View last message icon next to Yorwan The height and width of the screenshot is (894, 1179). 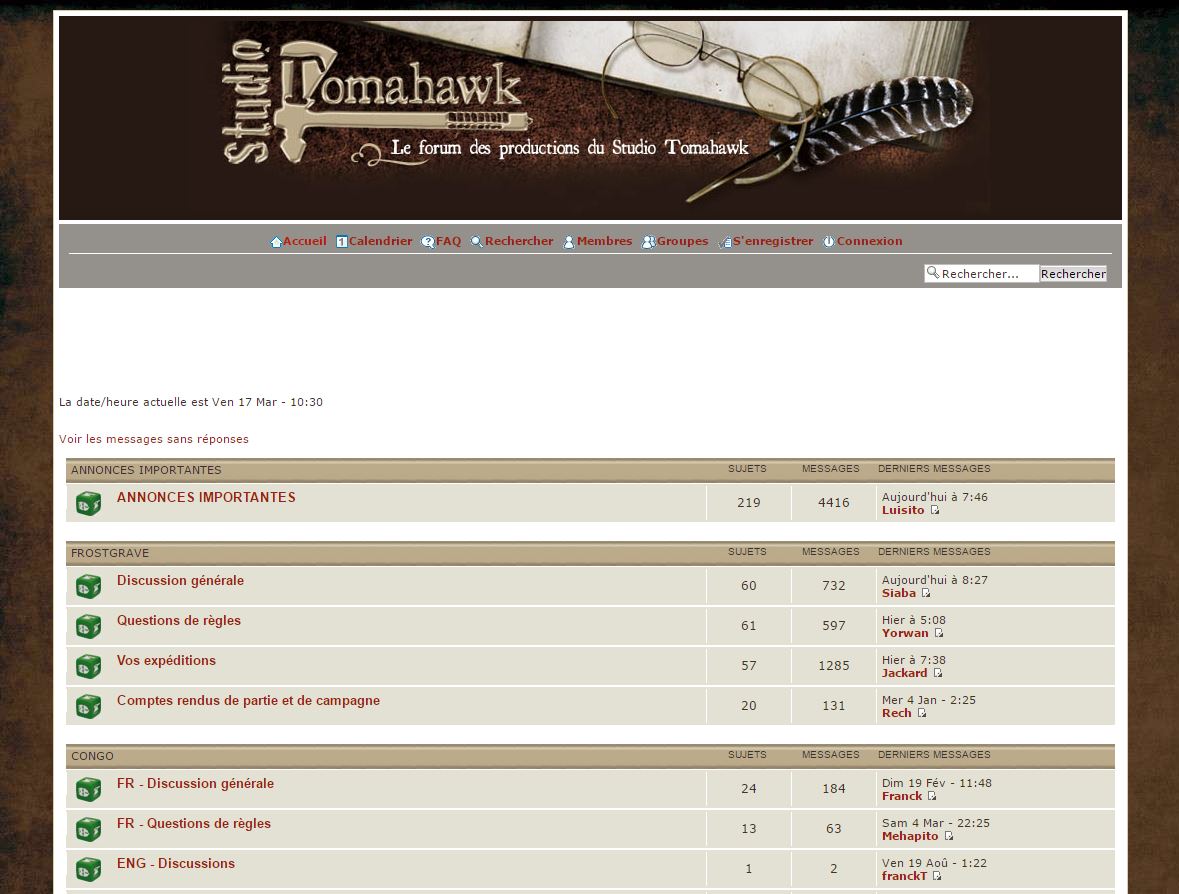point(938,633)
